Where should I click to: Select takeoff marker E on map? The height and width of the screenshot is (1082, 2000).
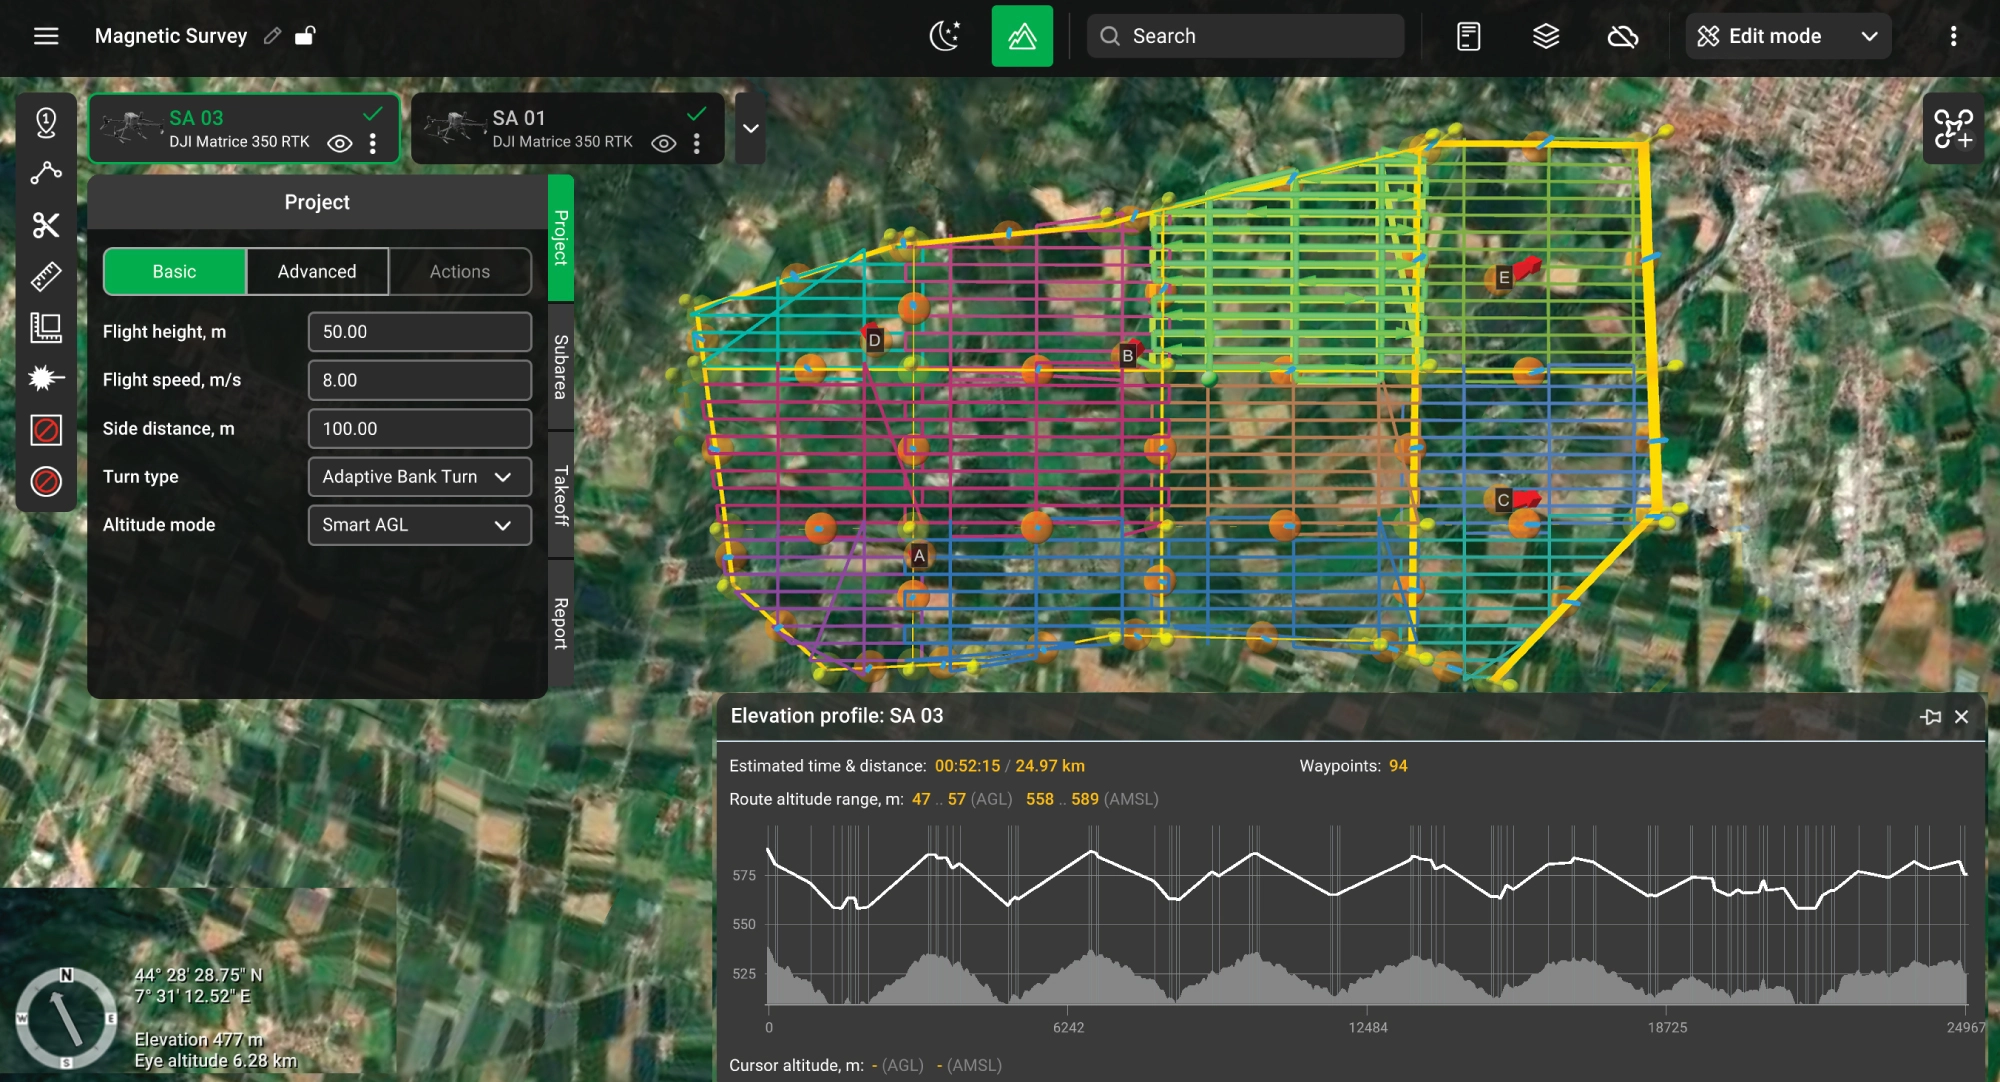point(1503,278)
